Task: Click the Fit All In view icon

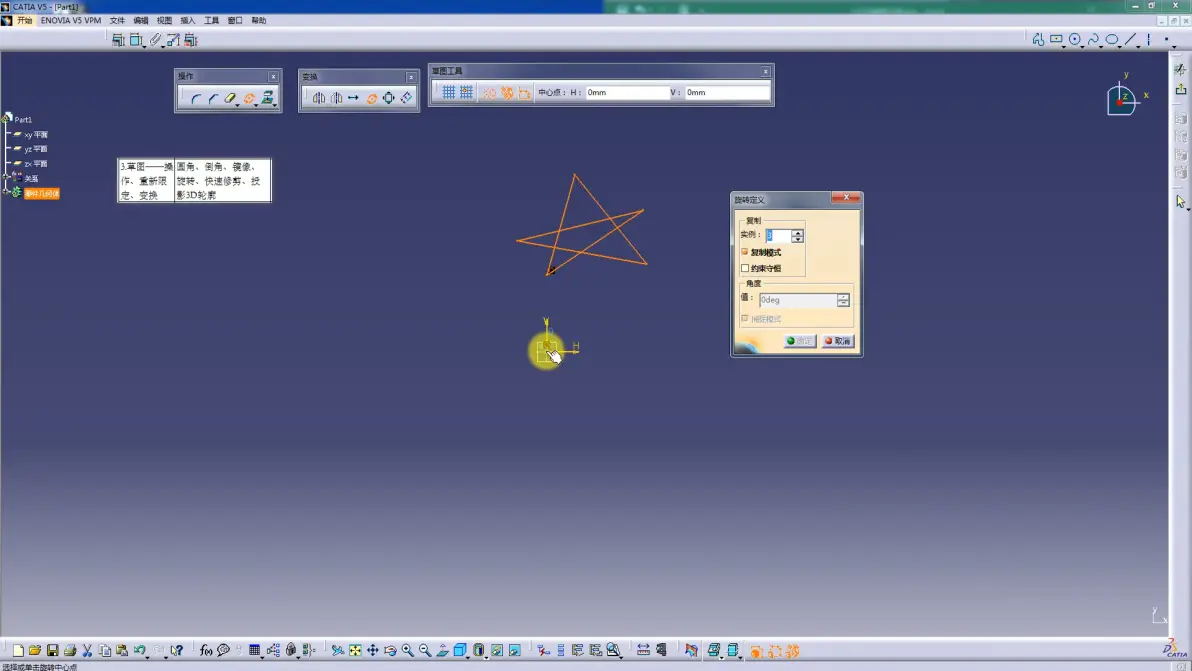Action: point(355,650)
